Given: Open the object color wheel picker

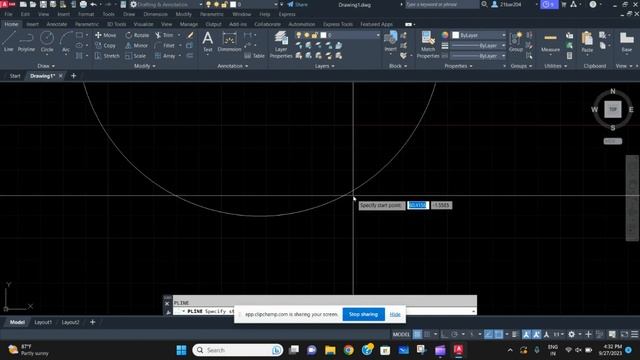Looking at the screenshot, I should tap(444, 35).
